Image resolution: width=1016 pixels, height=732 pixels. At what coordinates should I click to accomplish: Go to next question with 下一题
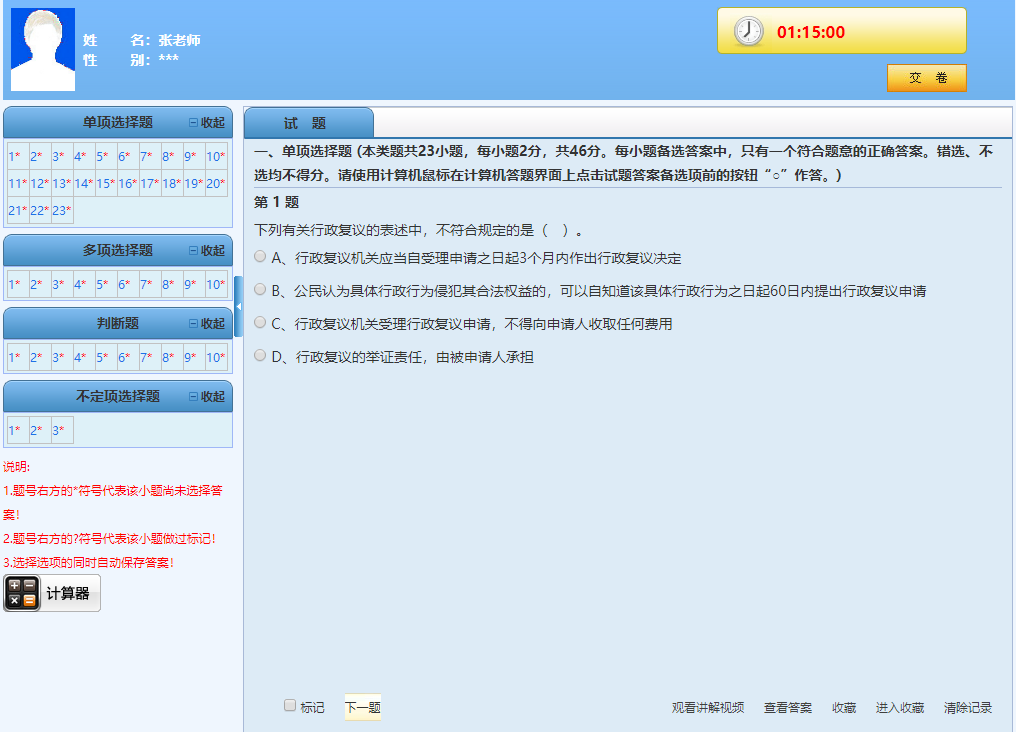(x=363, y=708)
